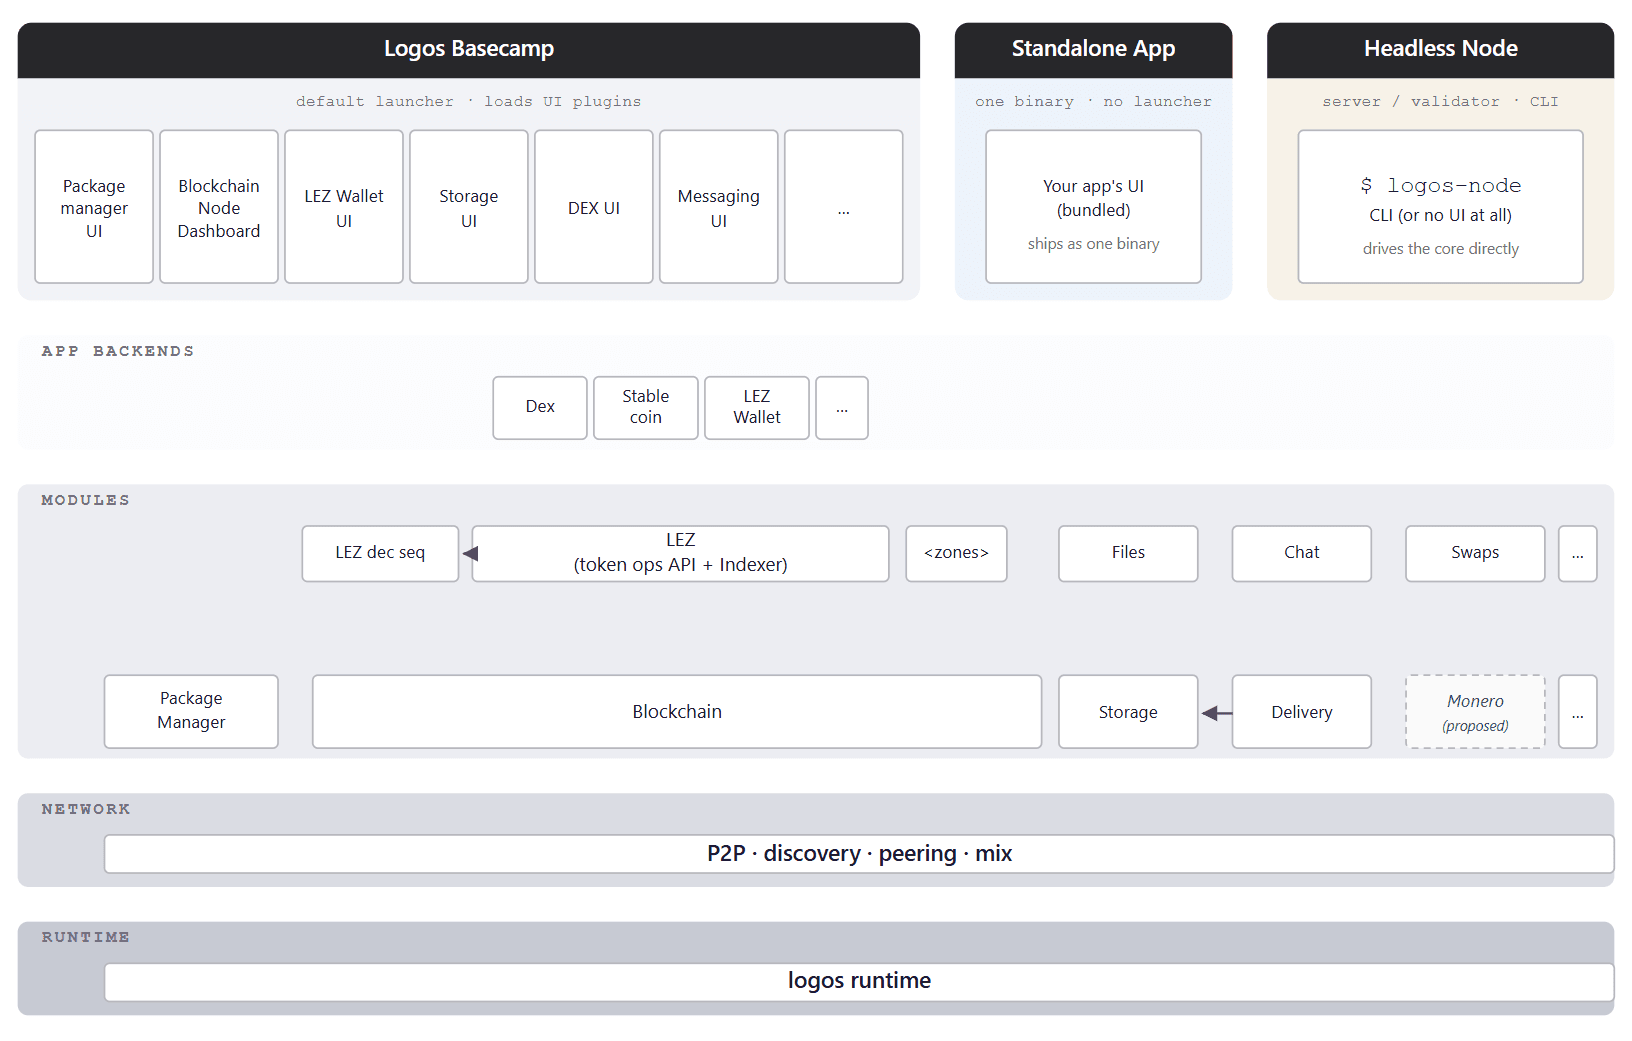Click the LEZ dec seq module
The image size is (1632, 1041).
click(x=380, y=553)
